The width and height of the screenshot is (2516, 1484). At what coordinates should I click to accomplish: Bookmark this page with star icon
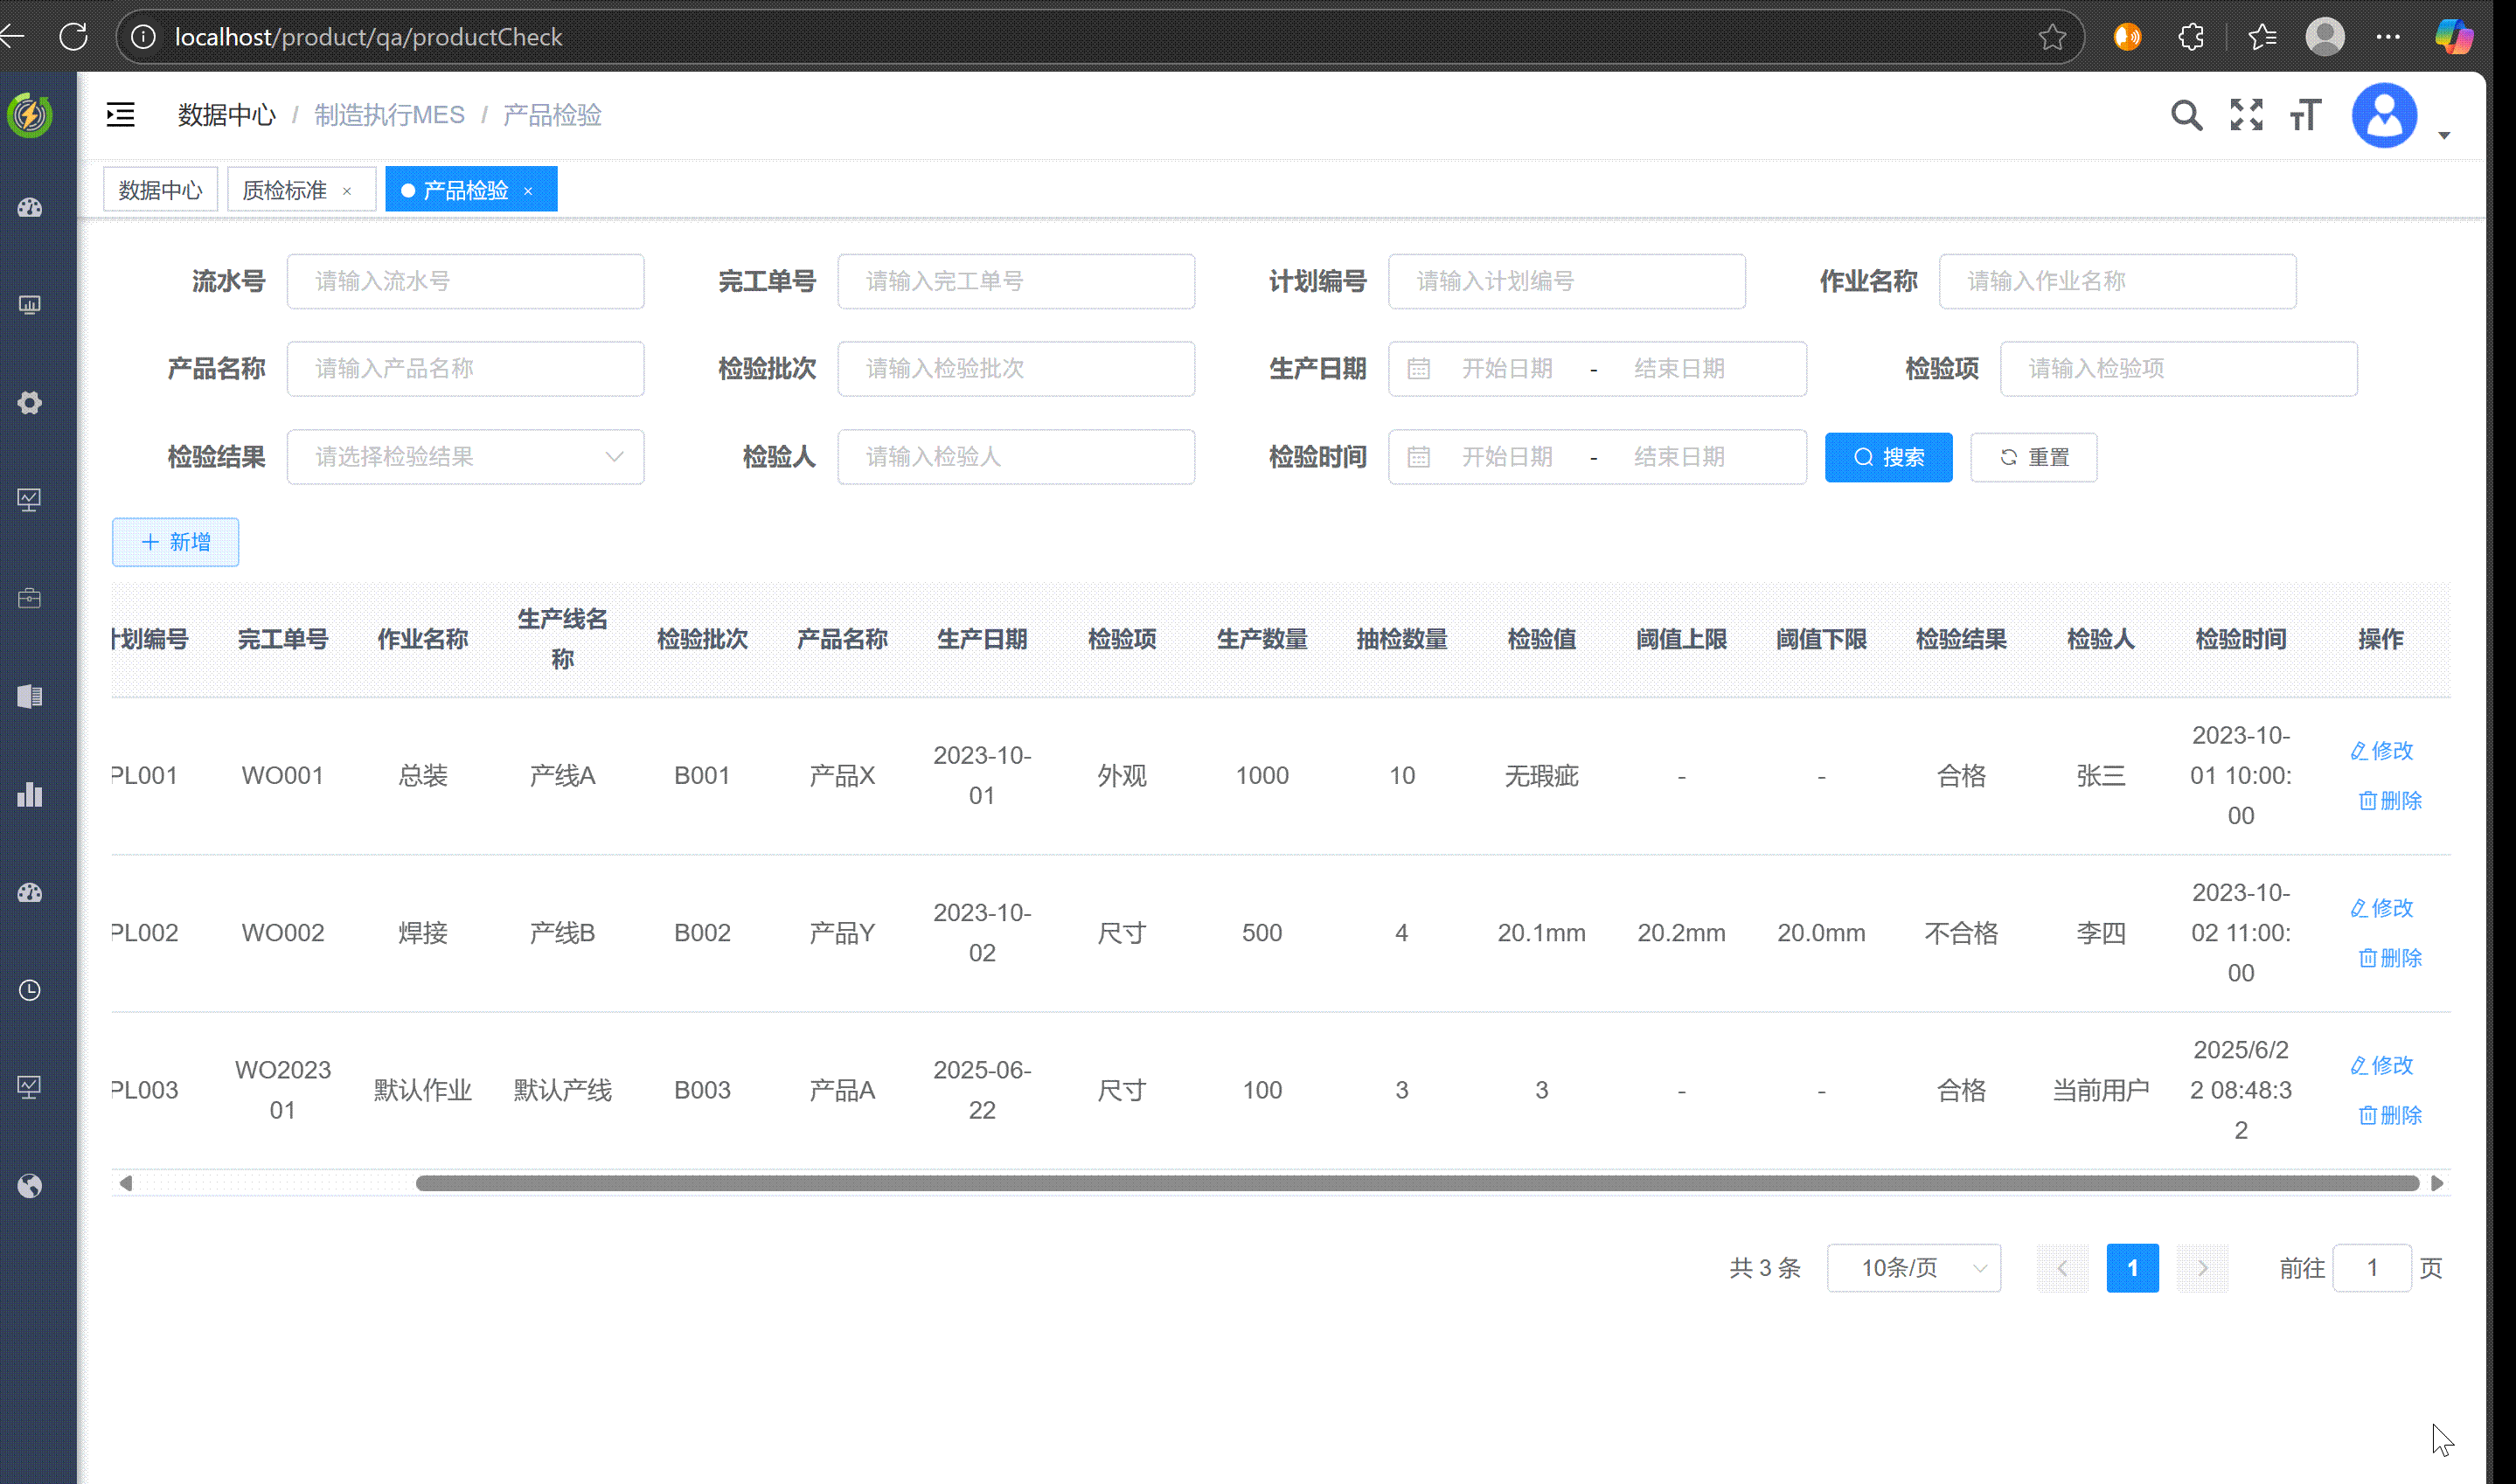click(x=2051, y=37)
